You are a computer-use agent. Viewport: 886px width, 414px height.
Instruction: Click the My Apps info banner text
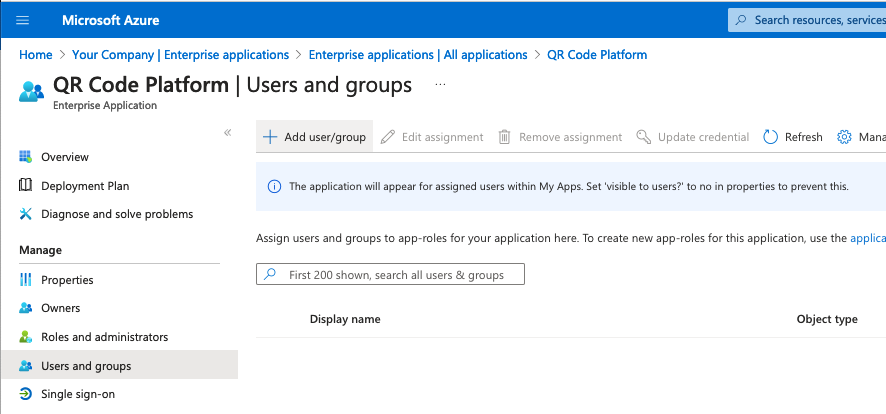[x=569, y=186]
